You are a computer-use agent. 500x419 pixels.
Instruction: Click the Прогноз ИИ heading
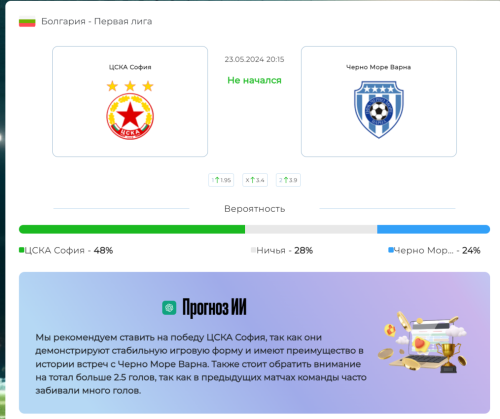214,307
